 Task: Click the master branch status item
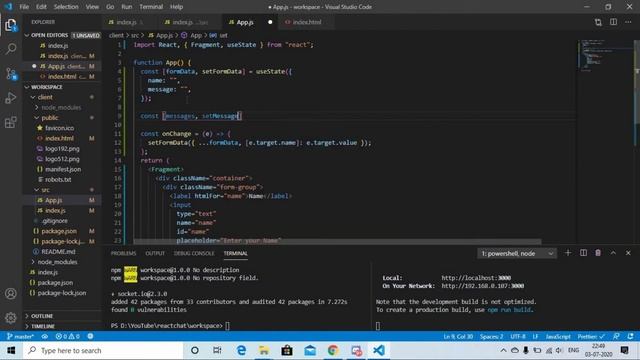(20, 336)
